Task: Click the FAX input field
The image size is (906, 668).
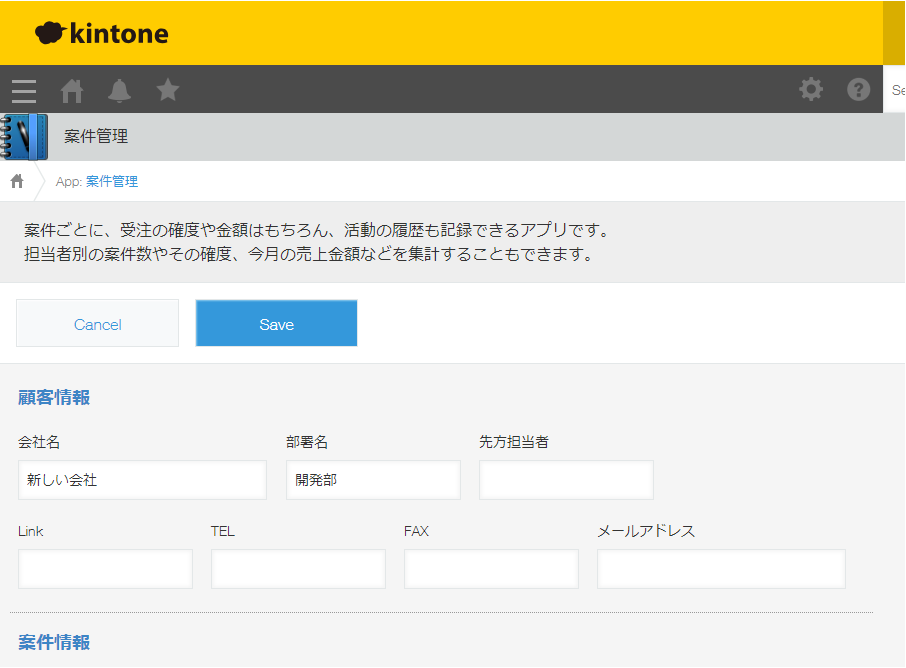Action: (x=491, y=569)
